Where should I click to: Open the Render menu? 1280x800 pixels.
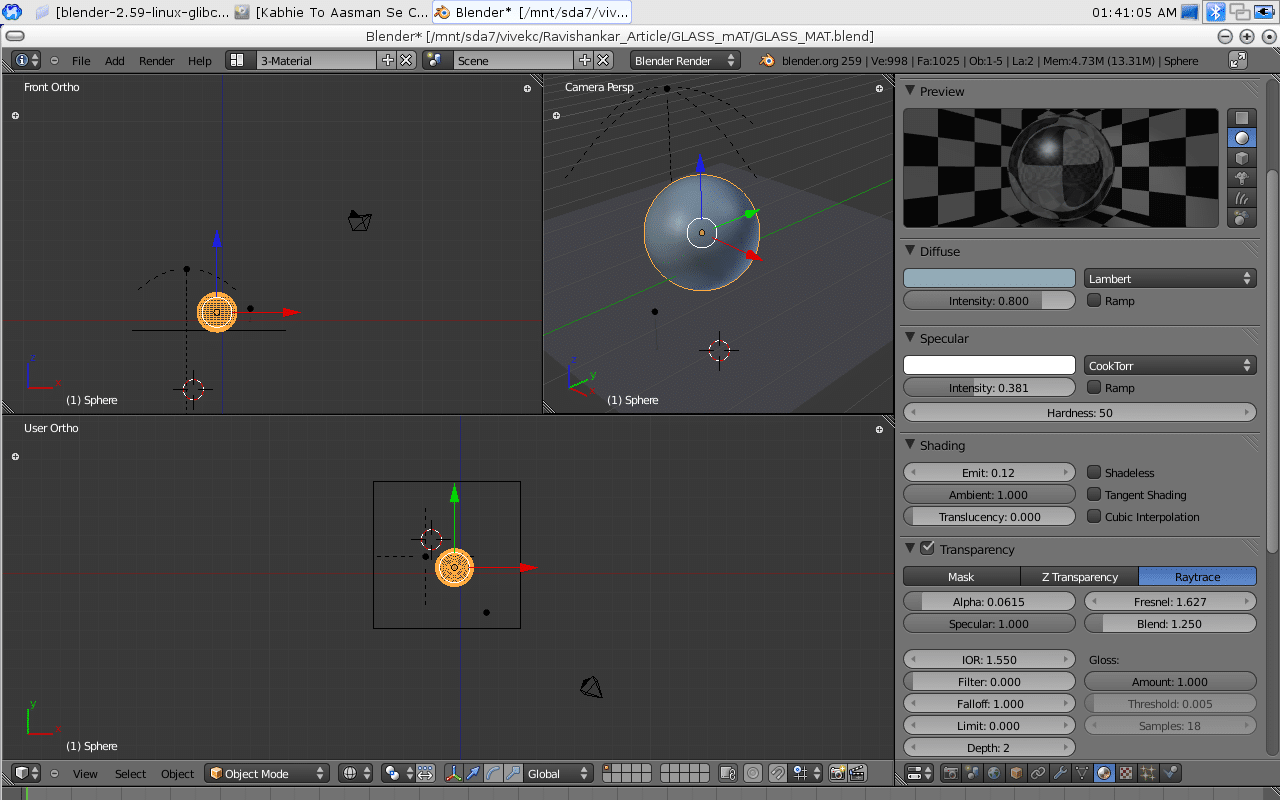(156, 61)
